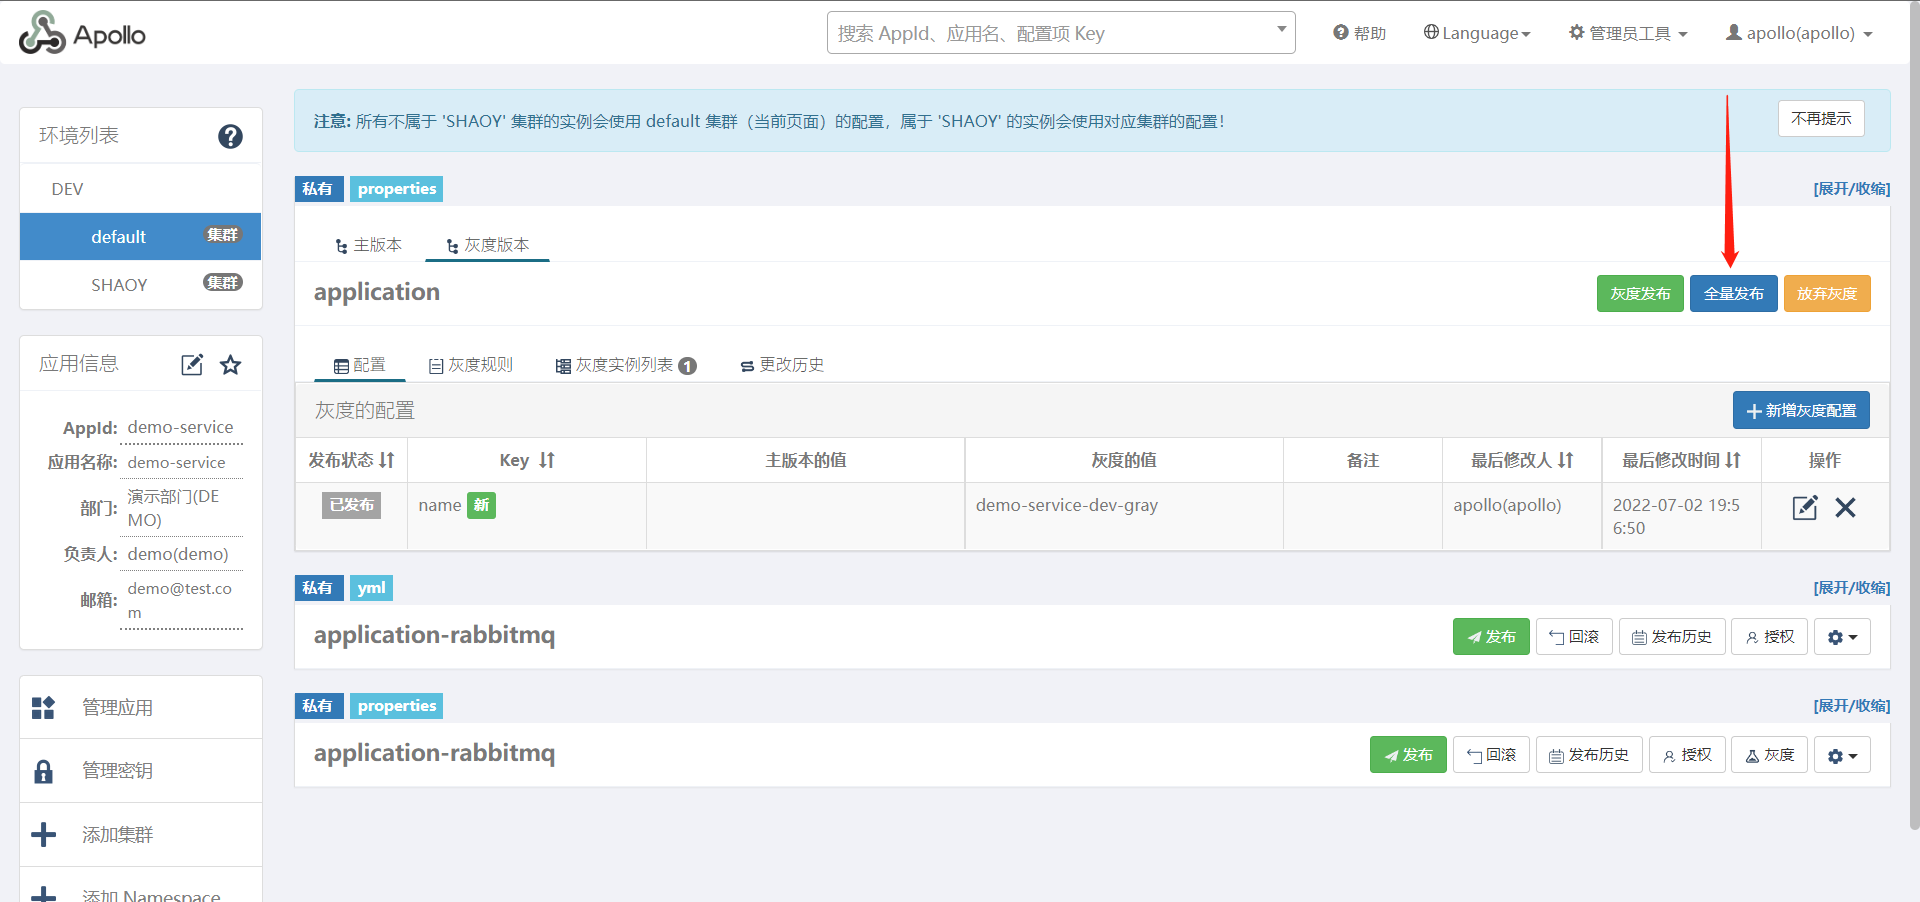Click the edit app info icon
This screenshot has height=902, width=1920.
point(192,365)
